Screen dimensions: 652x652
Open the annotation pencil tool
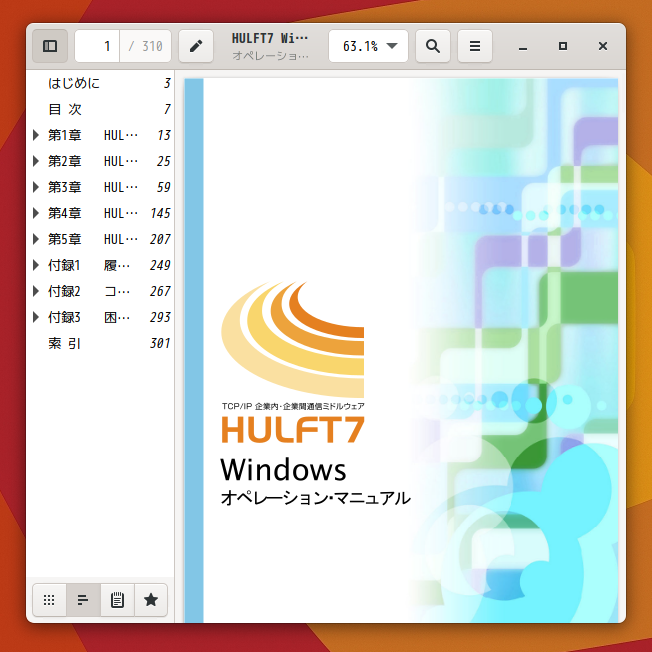point(196,46)
